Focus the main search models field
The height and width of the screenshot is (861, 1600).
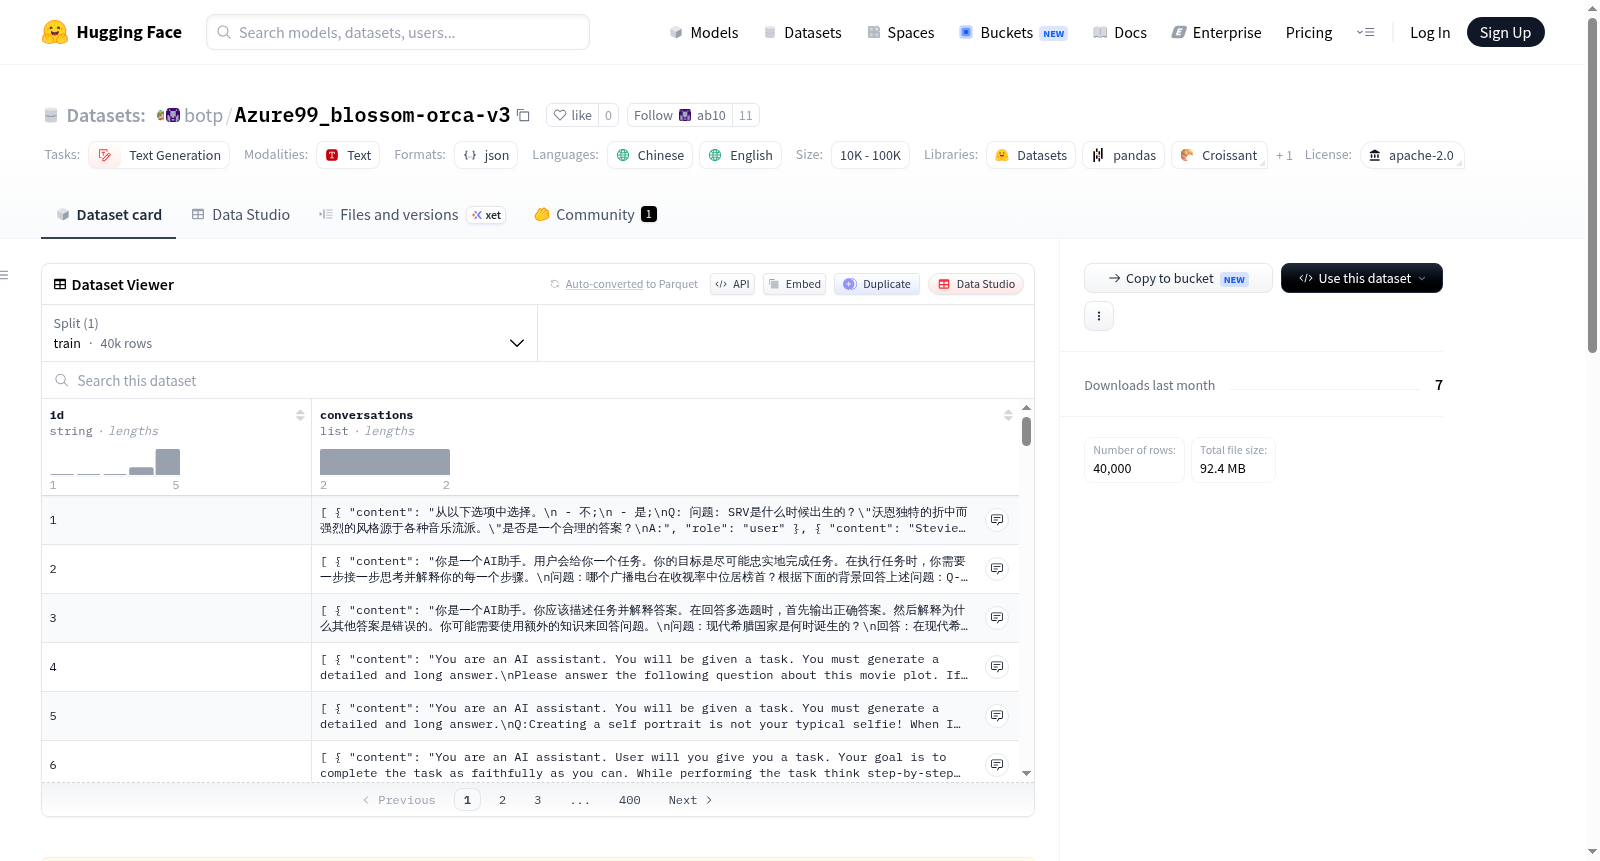click(x=398, y=32)
